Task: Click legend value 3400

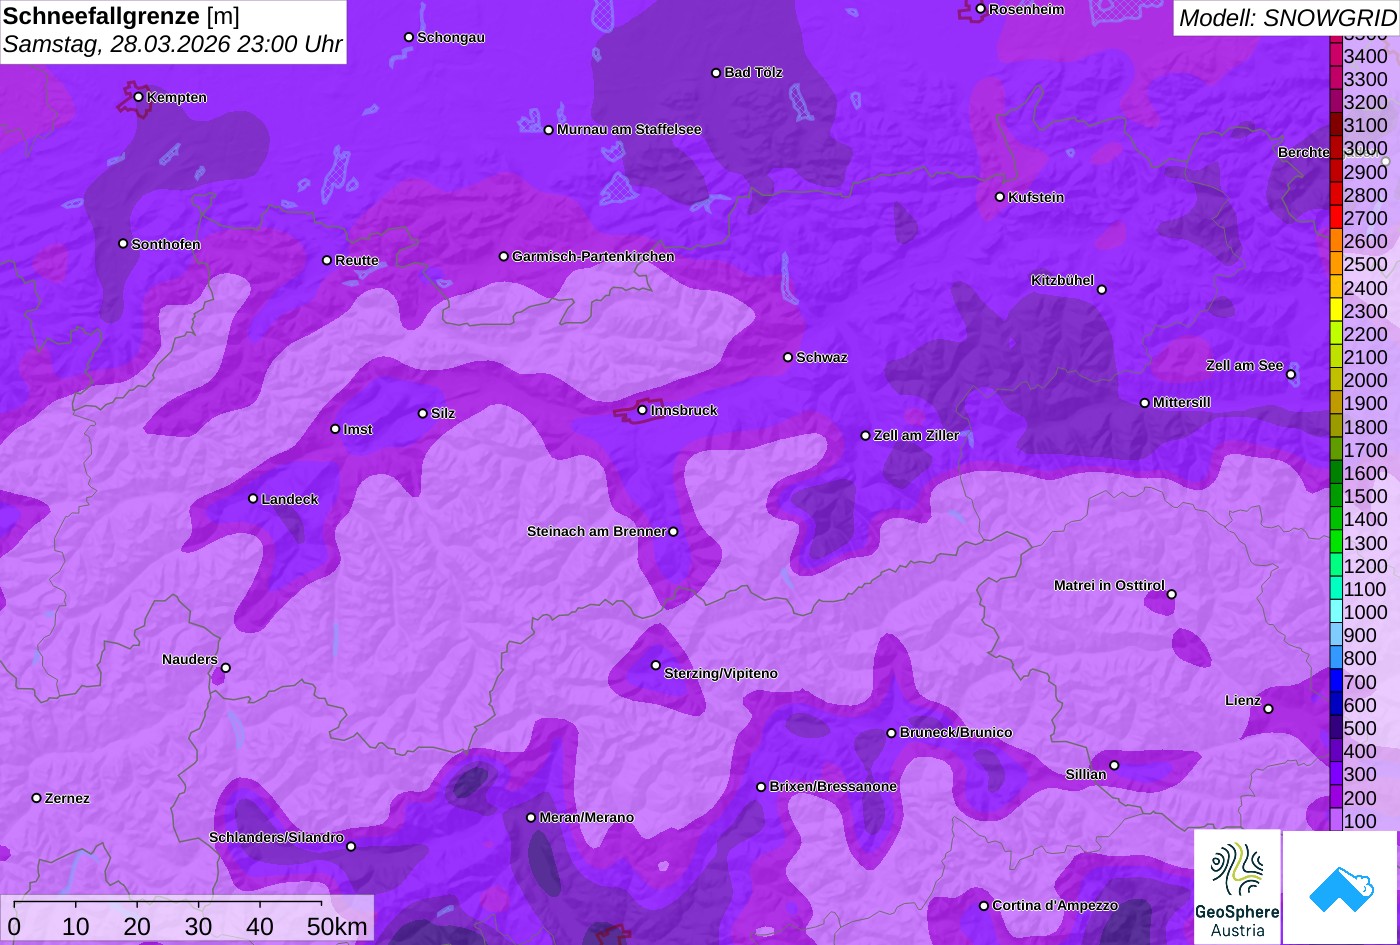Action: (1366, 57)
